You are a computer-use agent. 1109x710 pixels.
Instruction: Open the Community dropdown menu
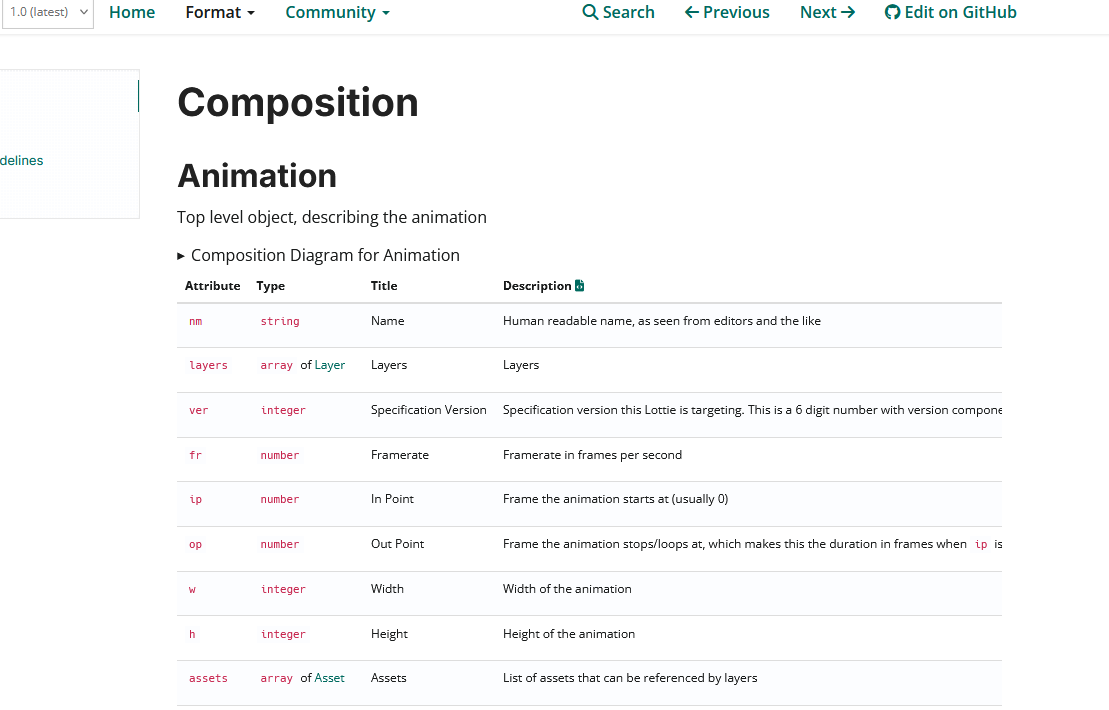click(x=337, y=13)
